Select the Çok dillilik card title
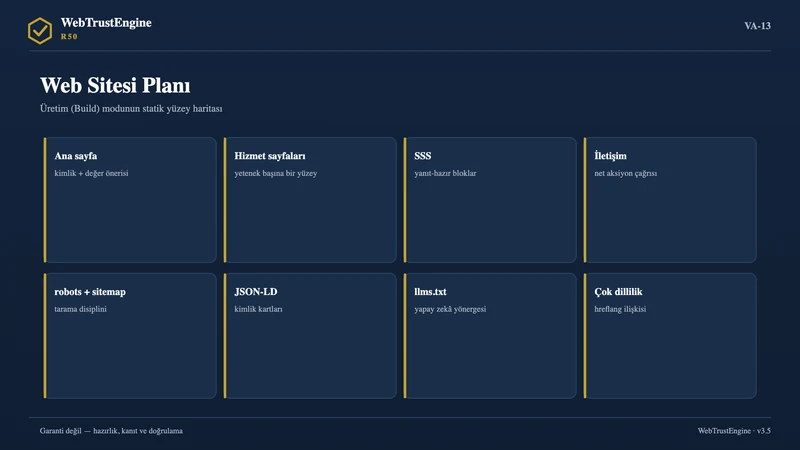Image resolution: width=800 pixels, height=450 pixels. [618, 292]
